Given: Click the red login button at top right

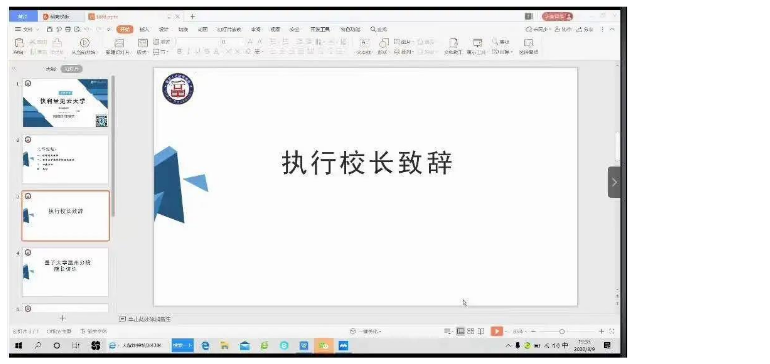Looking at the screenshot, I should tap(557, 17).
